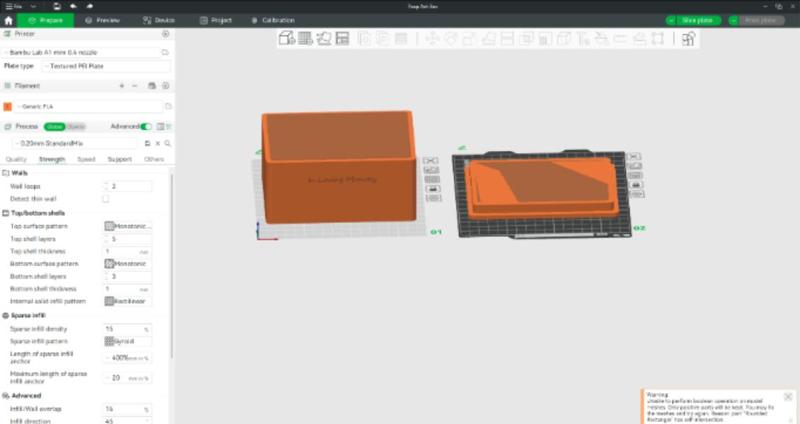Open the Quality settings tab
The width and height of the screenshot is (800, 424).
coord(16,159)
